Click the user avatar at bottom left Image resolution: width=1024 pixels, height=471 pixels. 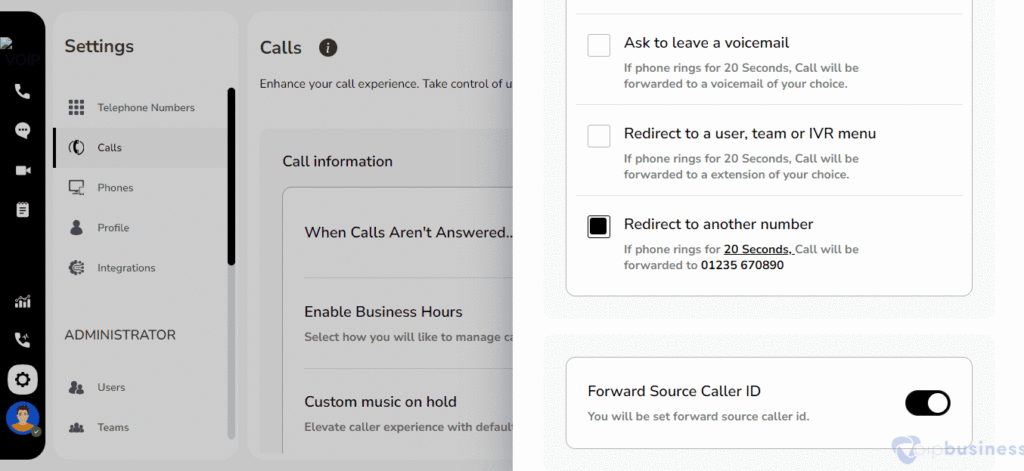pos(22,418)
